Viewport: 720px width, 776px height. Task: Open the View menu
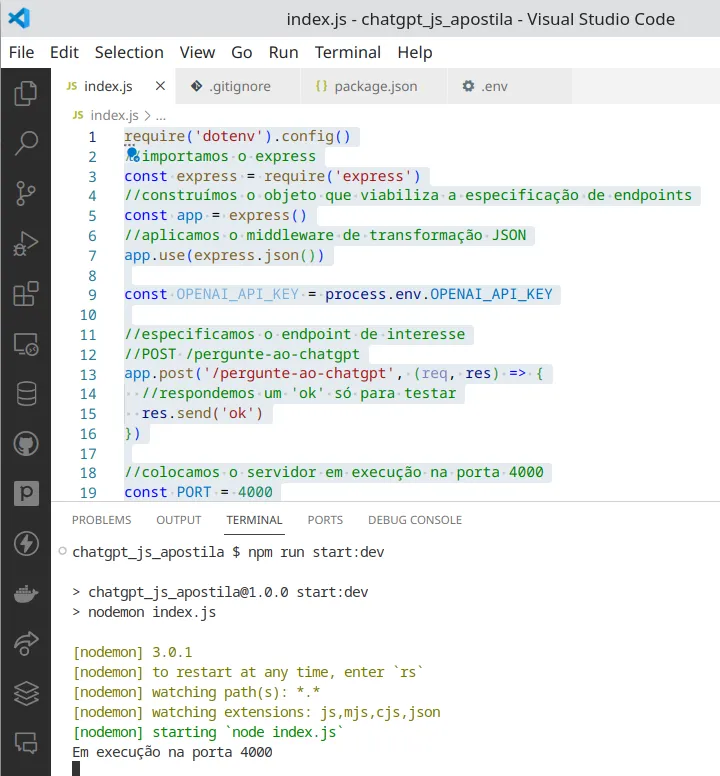(x=197, y=52)
